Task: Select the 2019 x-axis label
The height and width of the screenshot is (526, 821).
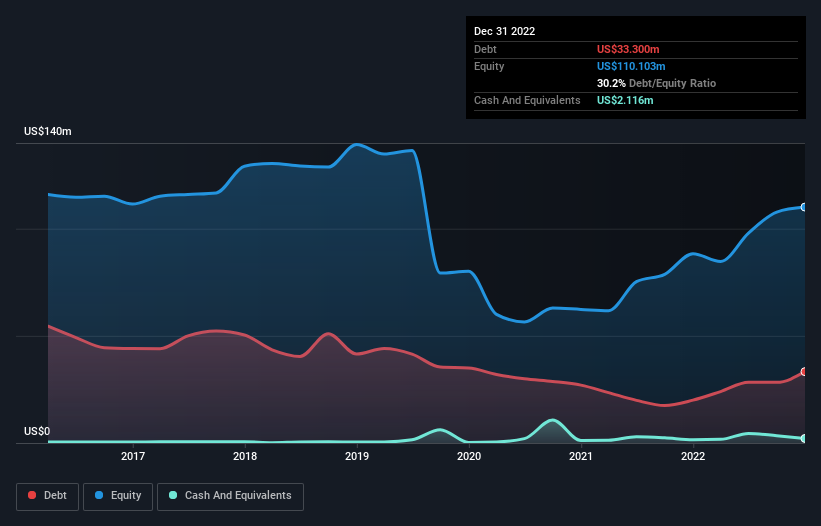Action: (357, 456)
